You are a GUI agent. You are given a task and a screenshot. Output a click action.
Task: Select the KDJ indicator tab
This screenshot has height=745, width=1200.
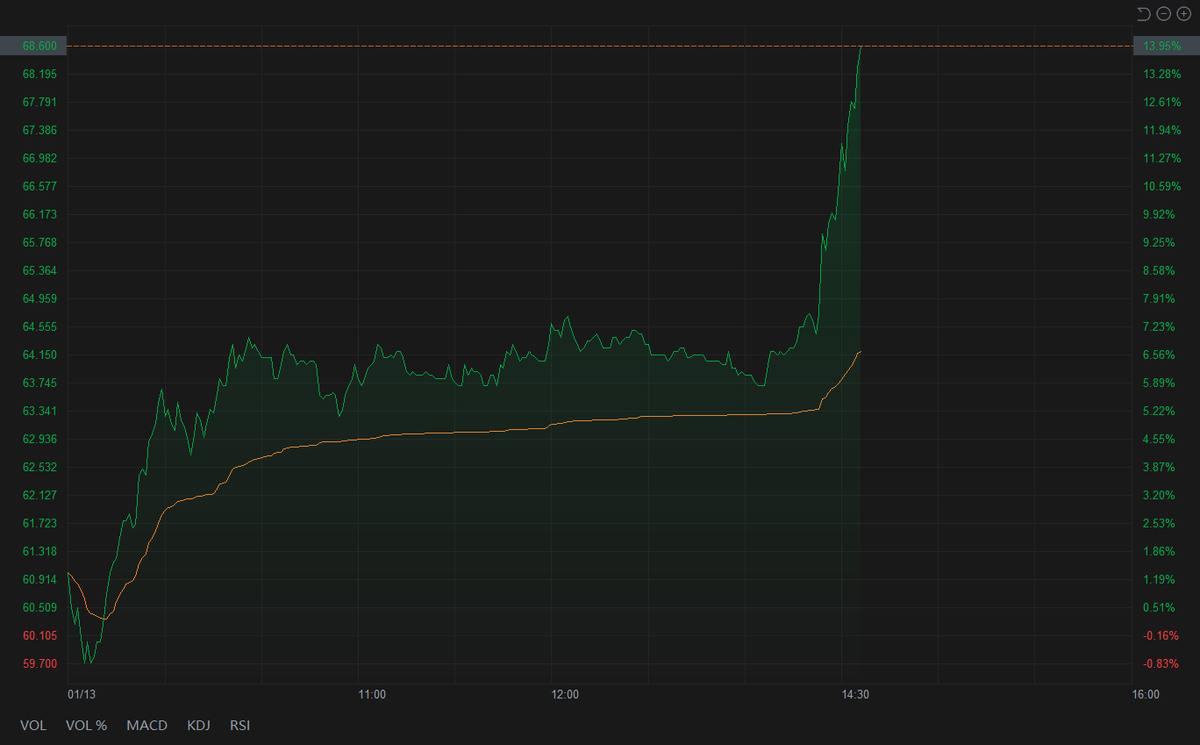pyautogui.click(x=199, y=725)
